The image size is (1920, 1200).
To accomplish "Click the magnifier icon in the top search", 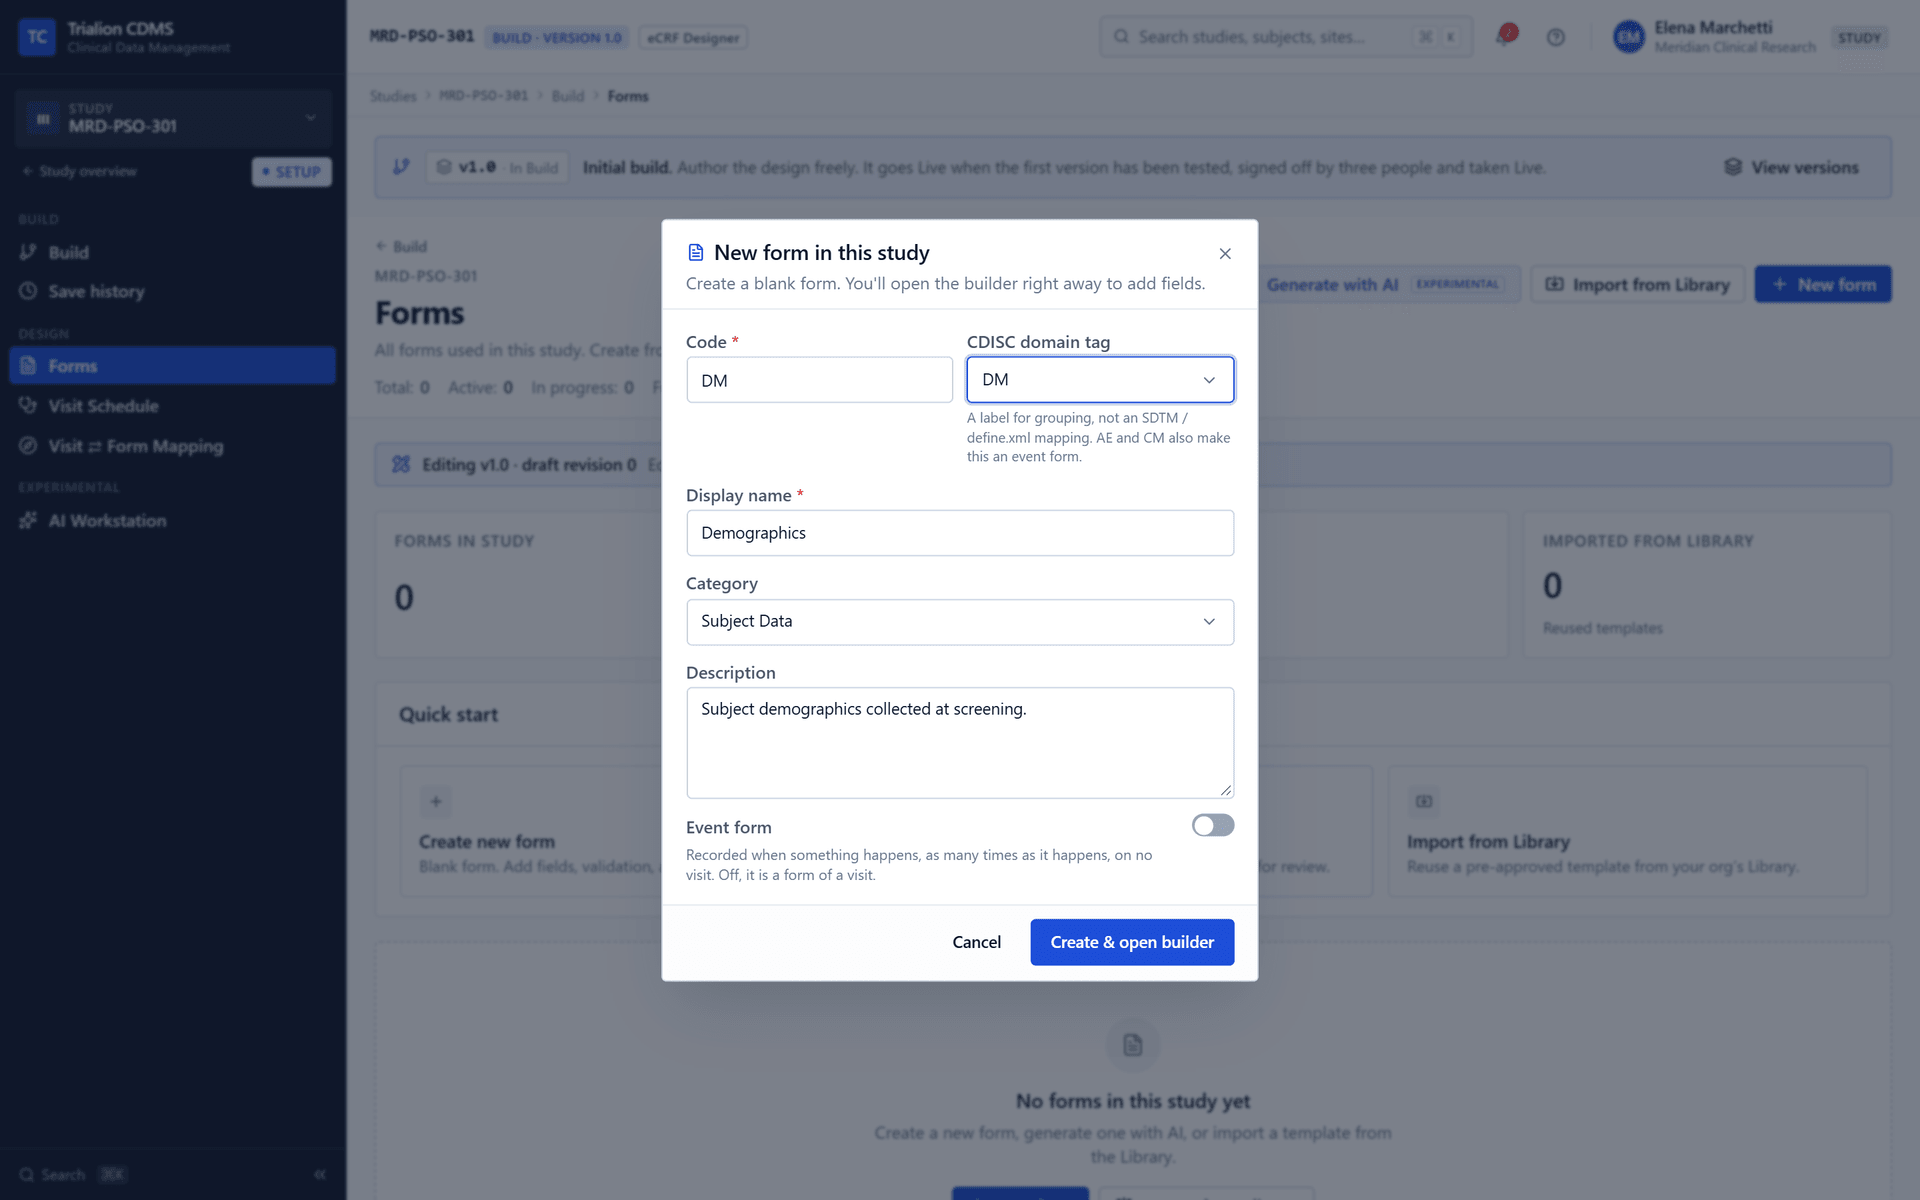I will [1121, 37].
